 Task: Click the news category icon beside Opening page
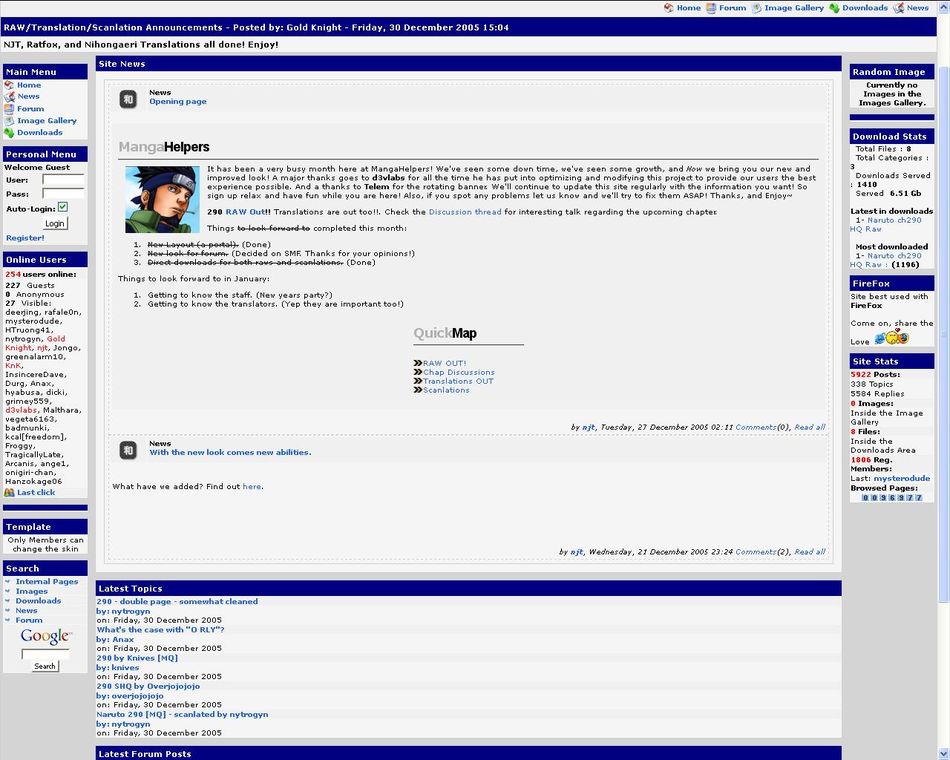point(128,99)
